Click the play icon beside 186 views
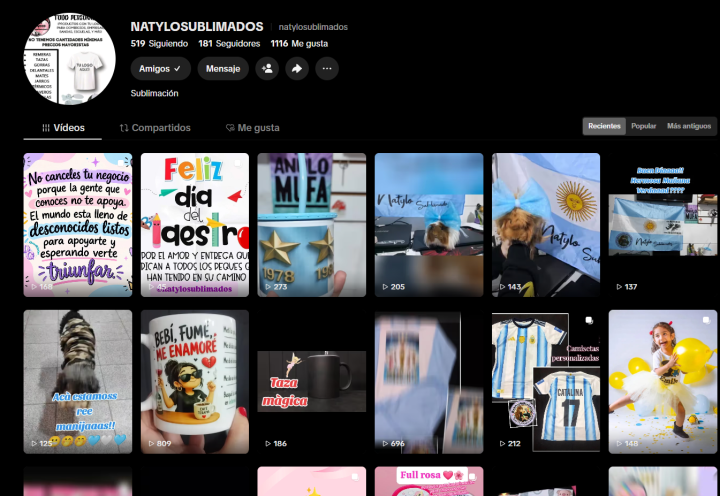The width and height of the screenshot is (720, 496). click(268, 444)
